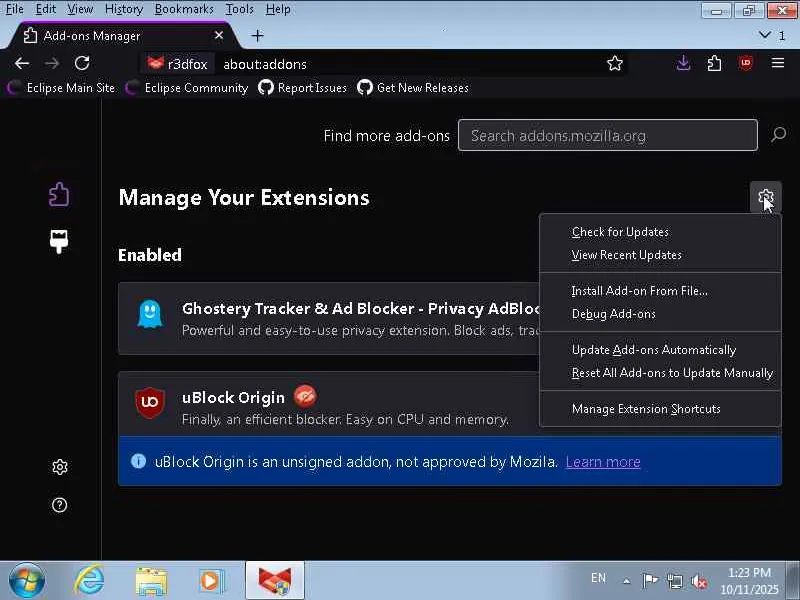Viewport: 800px width, 600px height.
Task: Click the Ghostery ghost icon
Action: [149, 314]
